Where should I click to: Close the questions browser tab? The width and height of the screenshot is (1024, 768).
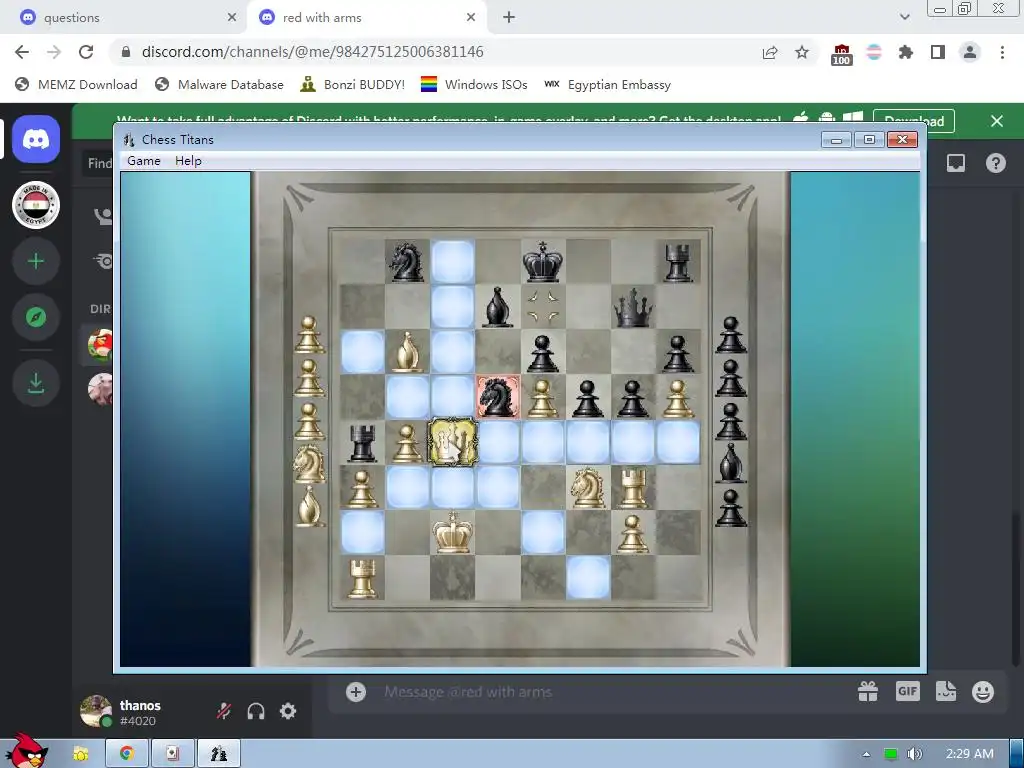tap(232, 18)
